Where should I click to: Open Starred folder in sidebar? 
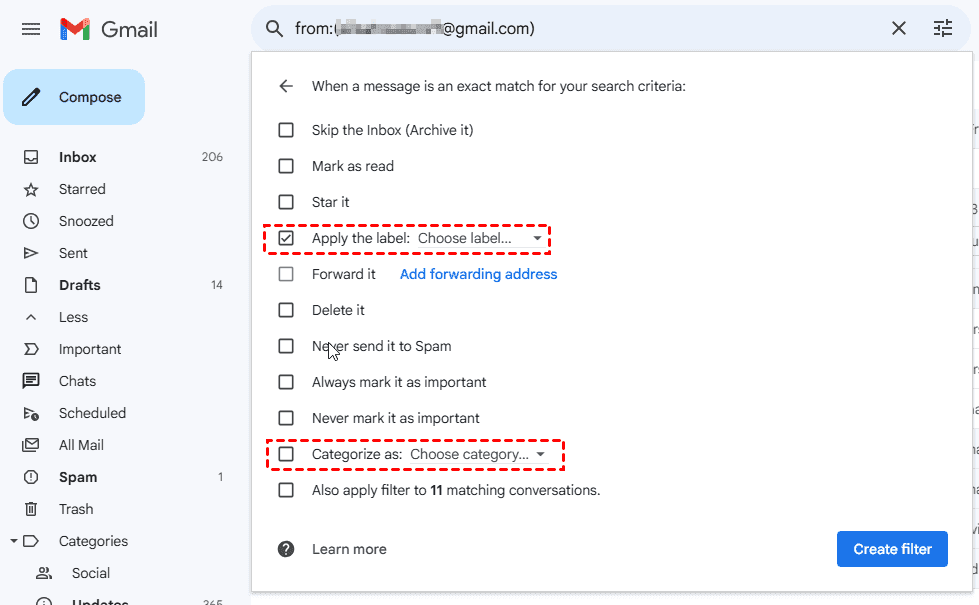pyautogui.click(x=82, y=189)
